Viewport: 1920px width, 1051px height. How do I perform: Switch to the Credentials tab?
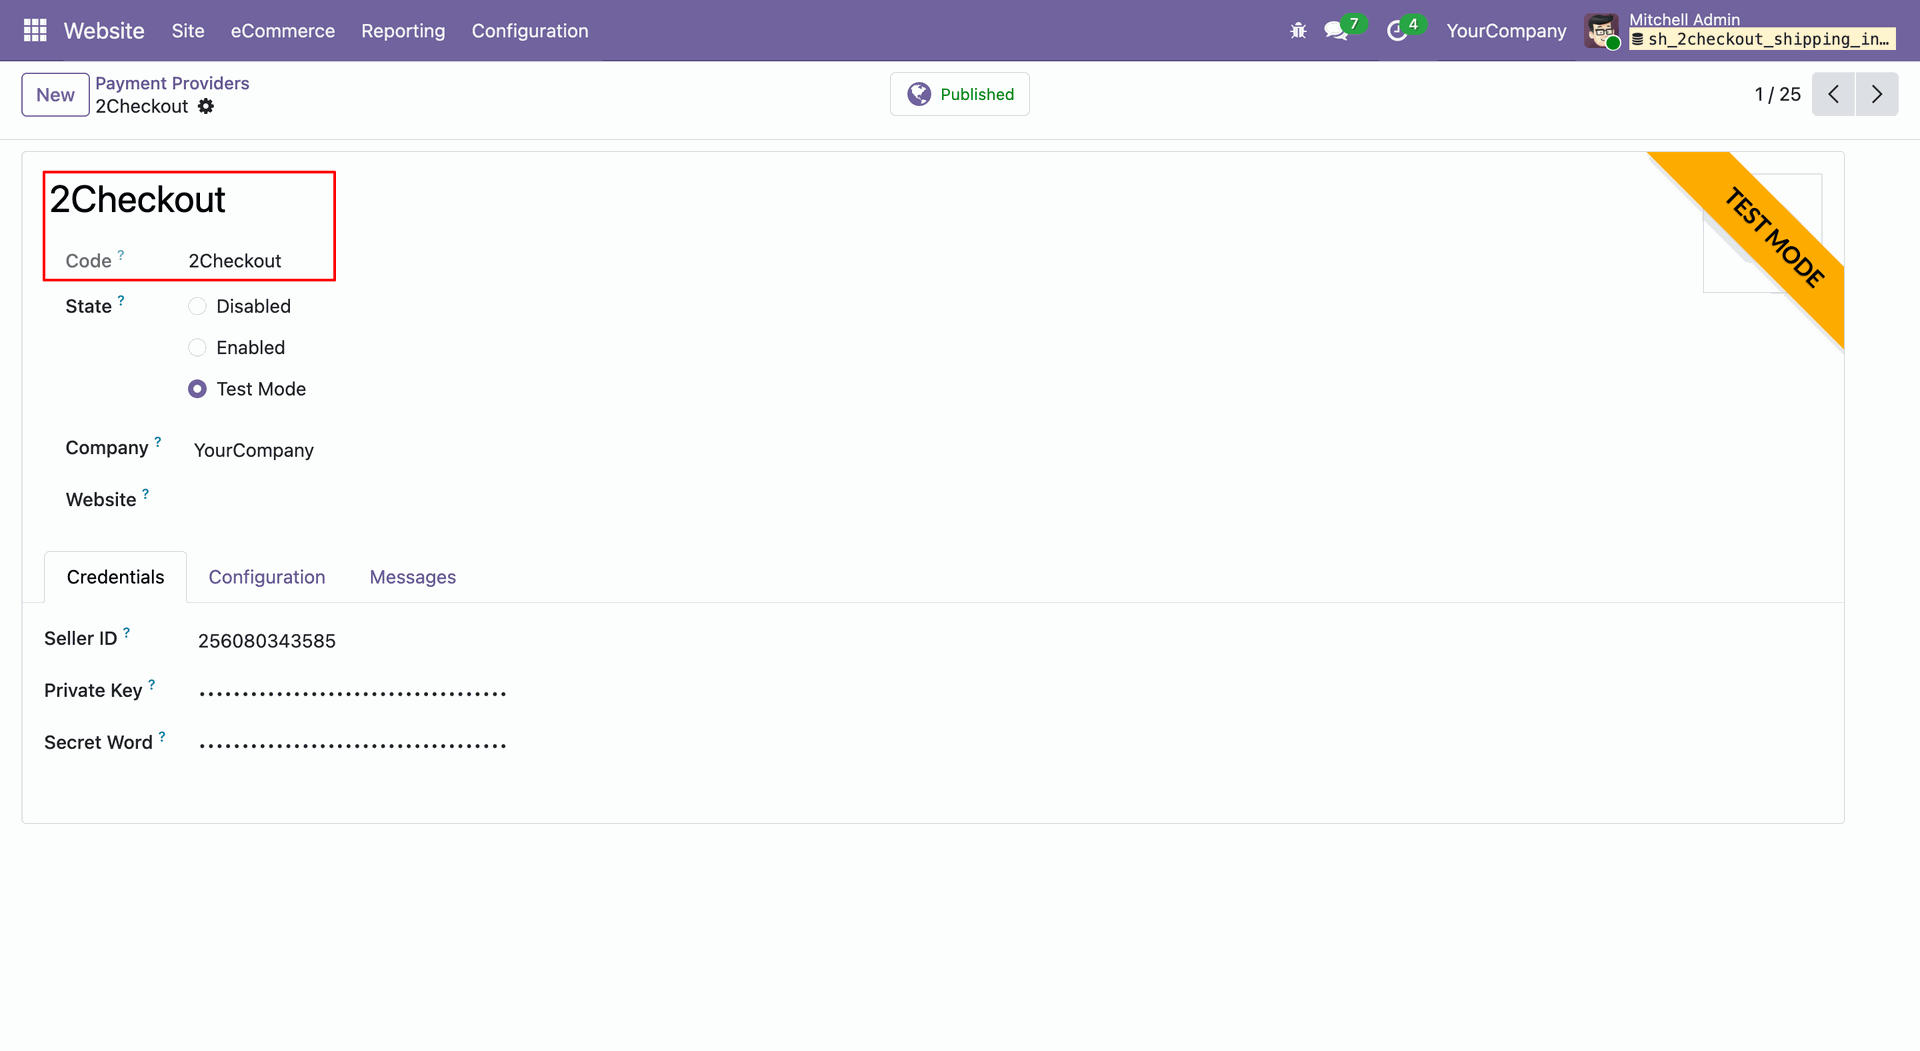pyautogui.click(x=116, y=577)
